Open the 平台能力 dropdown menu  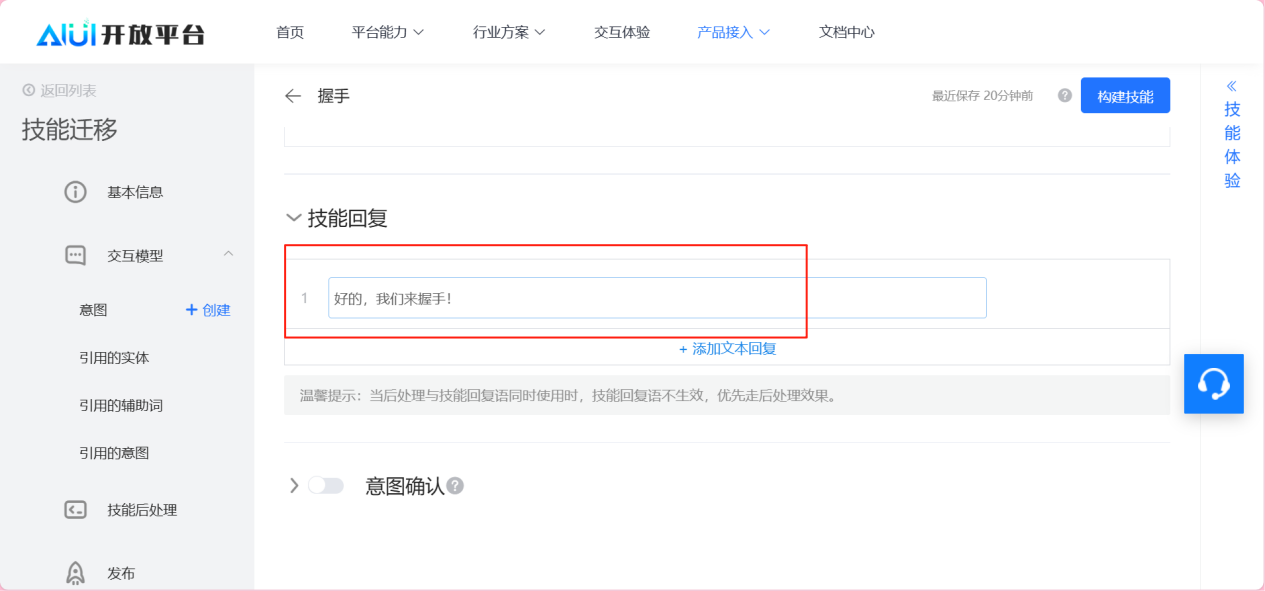[x=388, y=32]
